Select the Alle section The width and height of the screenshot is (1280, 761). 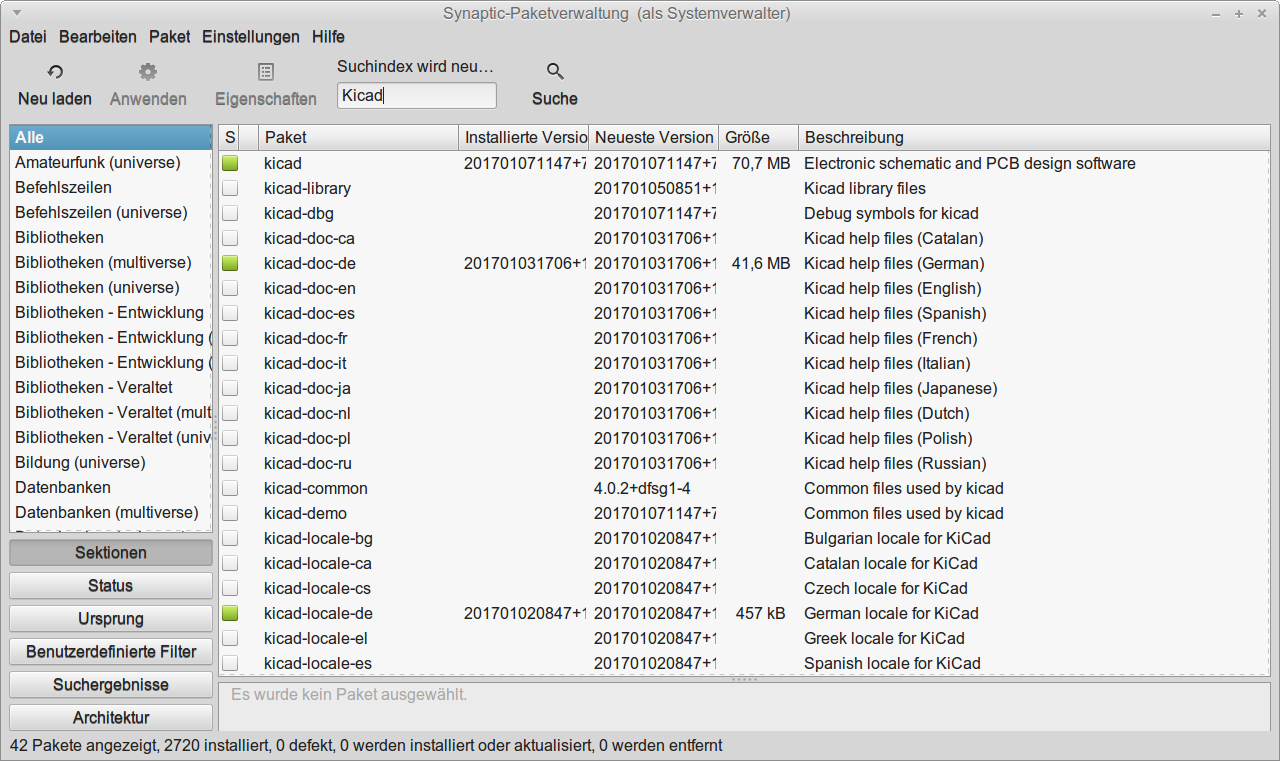pyautogui.click(x=110, y=138)
